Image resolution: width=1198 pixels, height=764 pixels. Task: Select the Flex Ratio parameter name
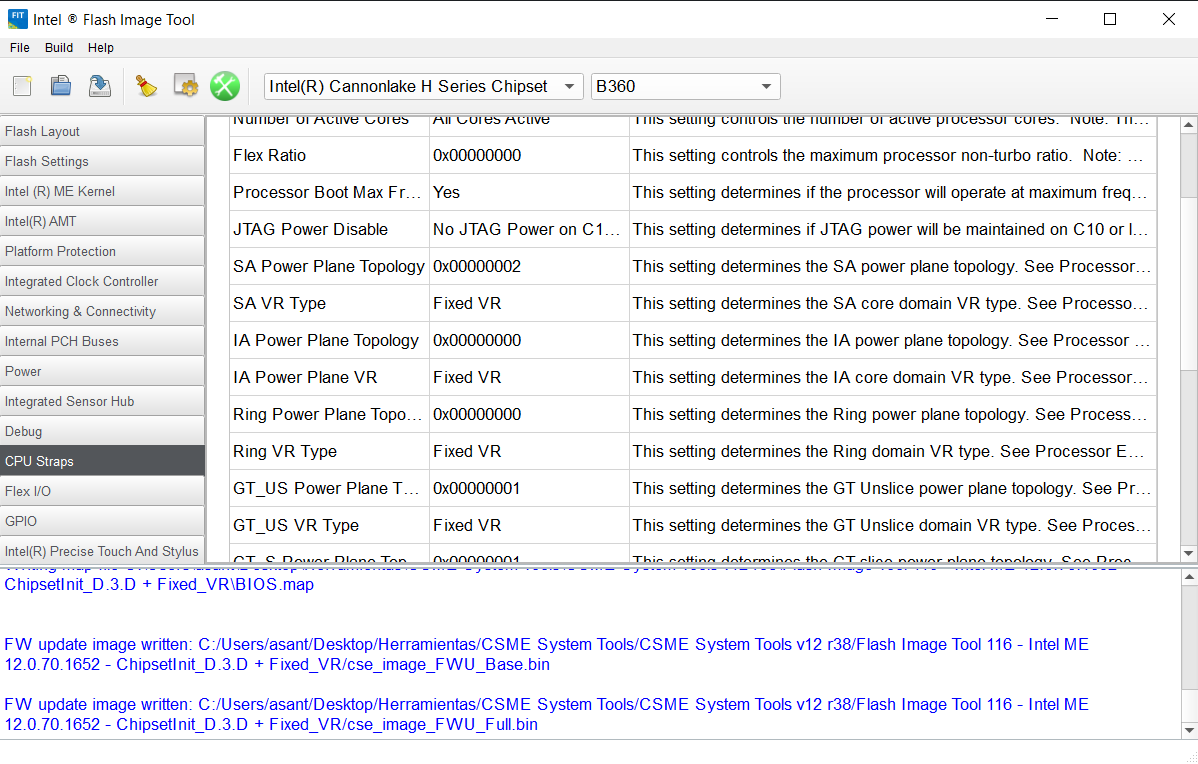pyautogui.click(x=329, y=155)
